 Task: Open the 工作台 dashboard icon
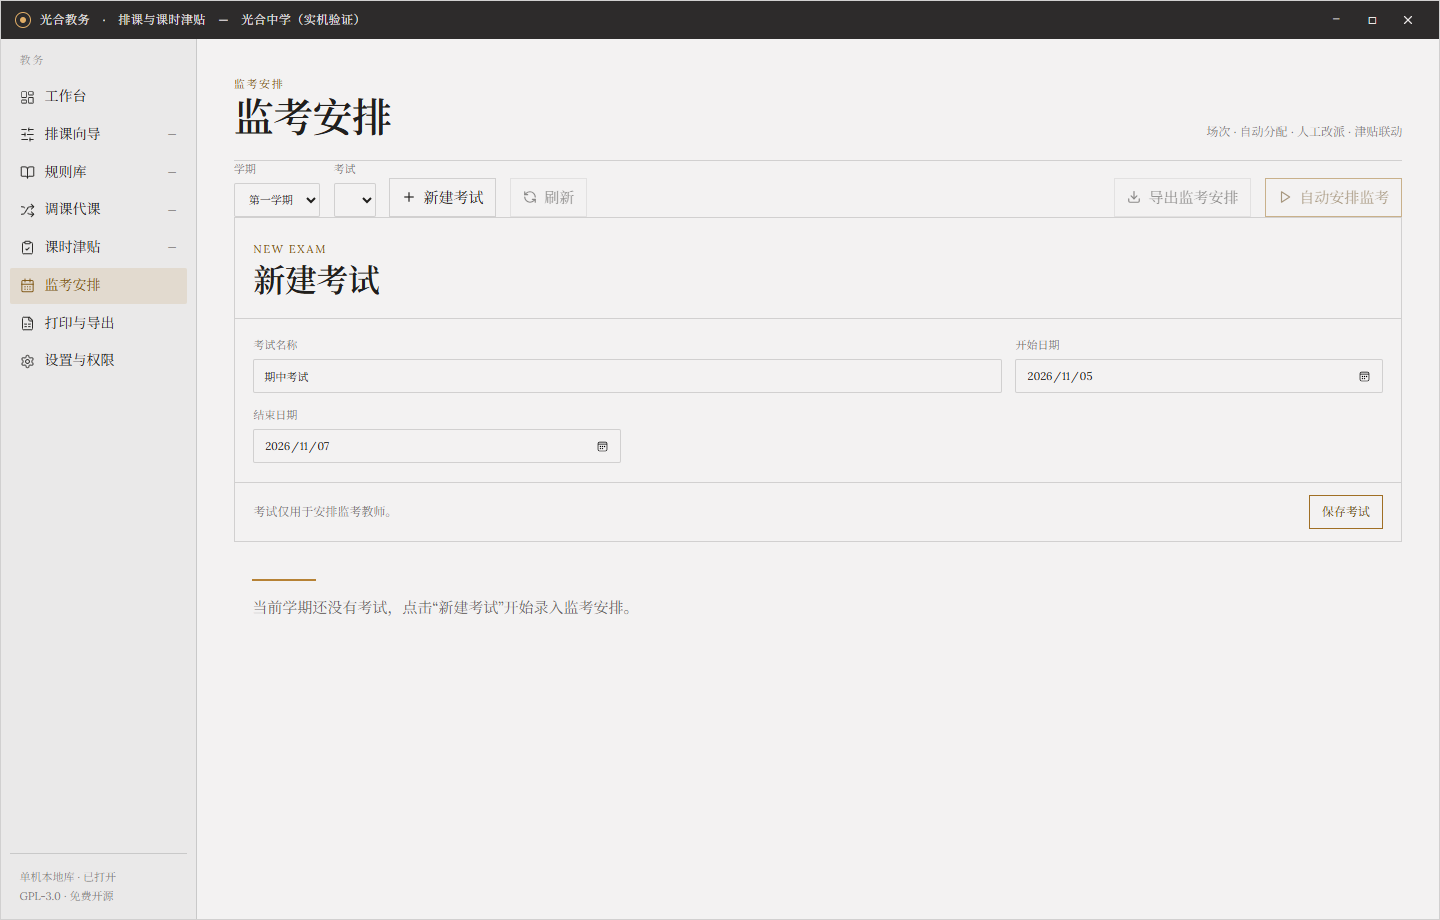[27, 97]
